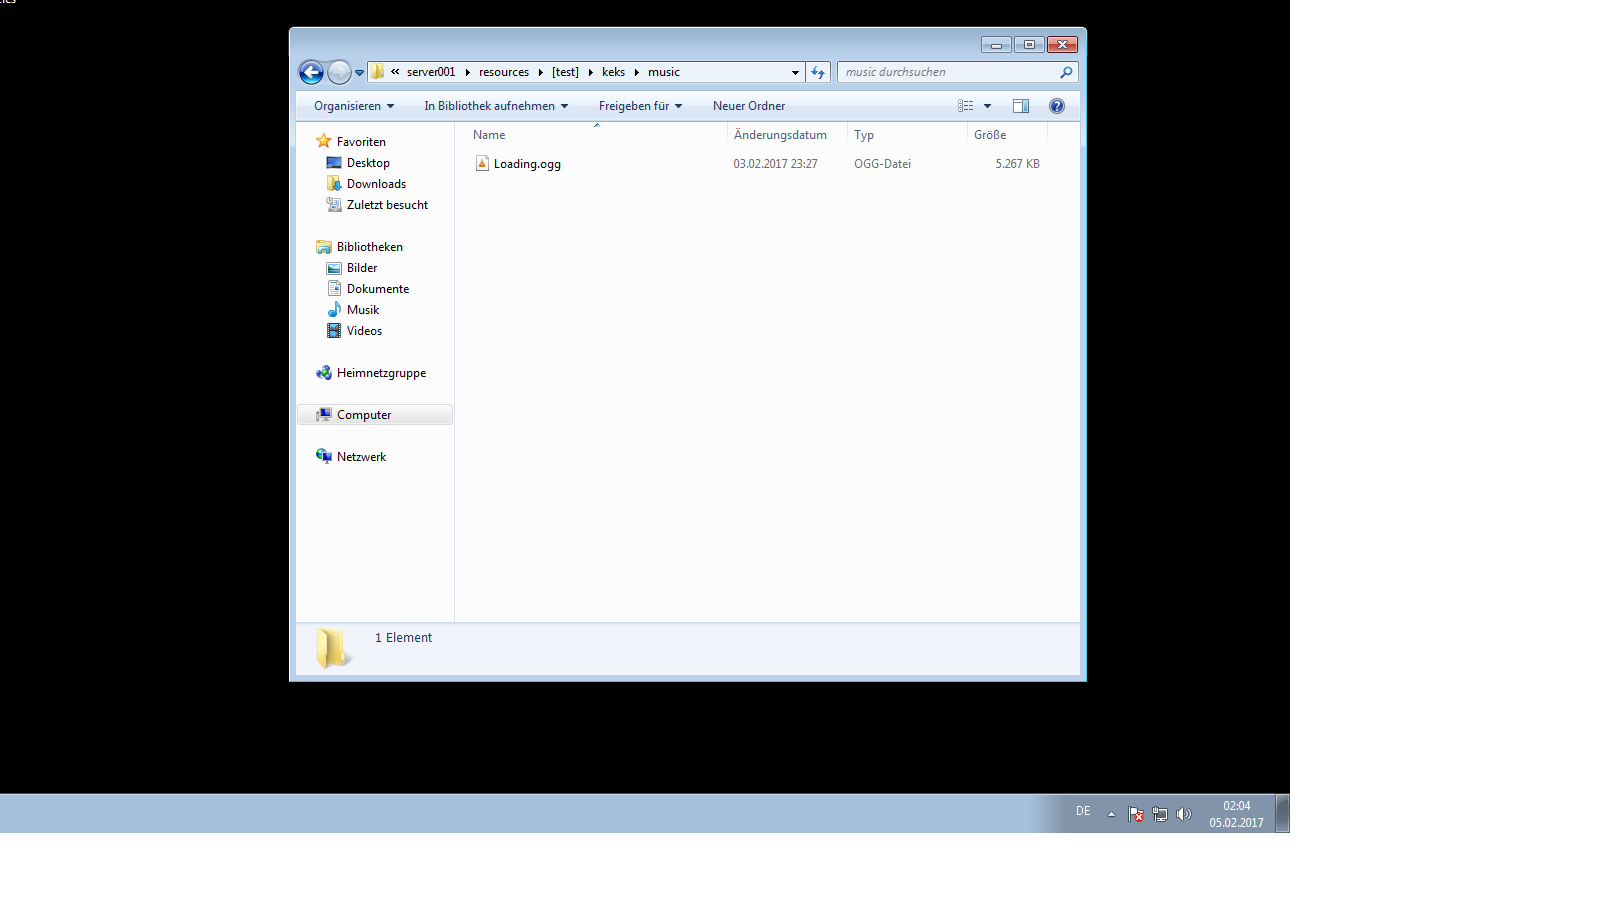
Task: Select the Bilder library icon
Action: click(x=334, y=267)
